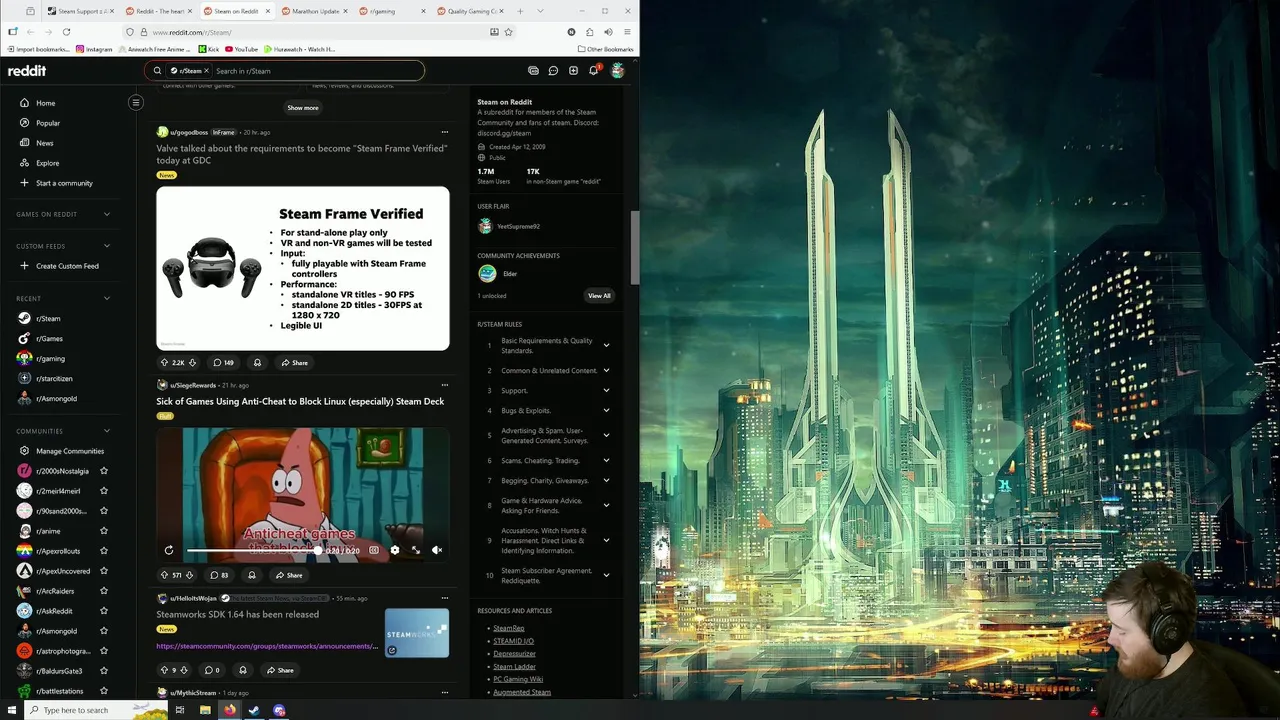
Task: Click Show more button
Action: point(303,108)
